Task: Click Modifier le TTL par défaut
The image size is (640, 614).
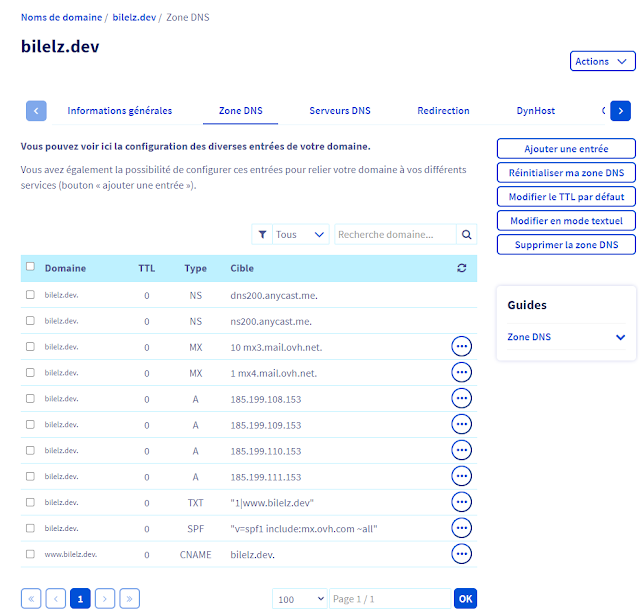Action: pos(566,197)
